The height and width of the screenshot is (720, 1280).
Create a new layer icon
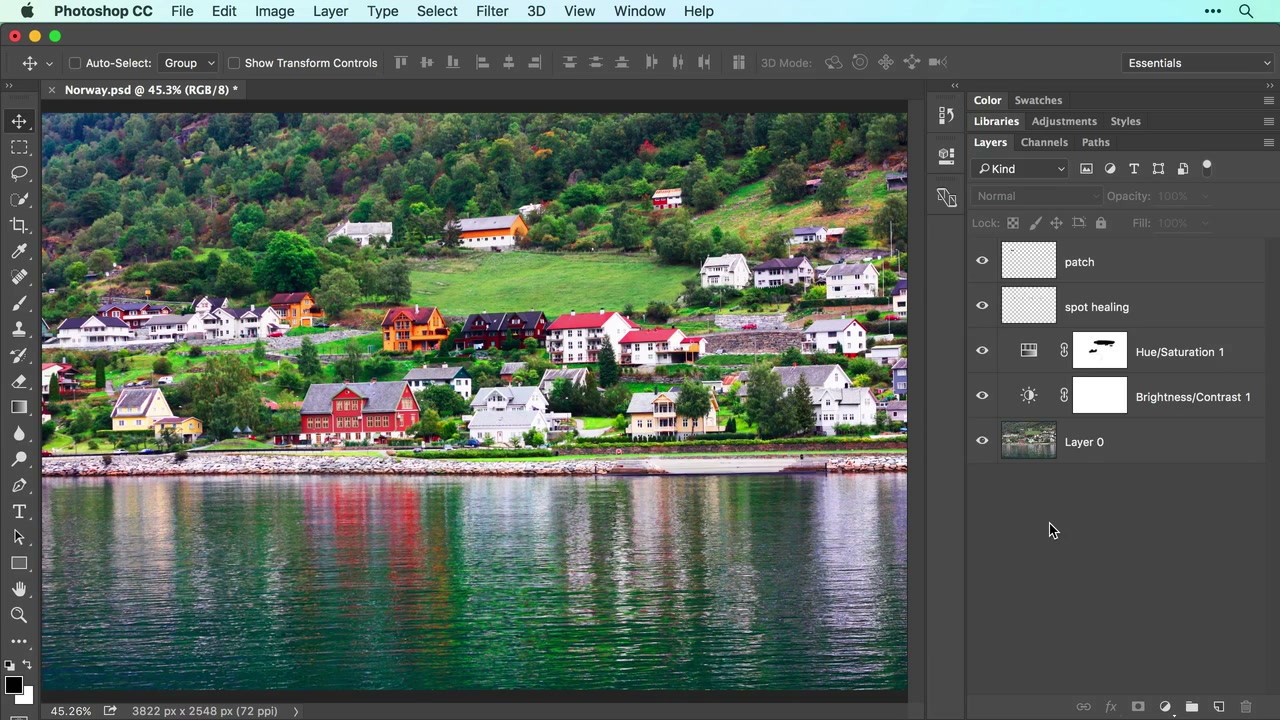(1219, 707)
